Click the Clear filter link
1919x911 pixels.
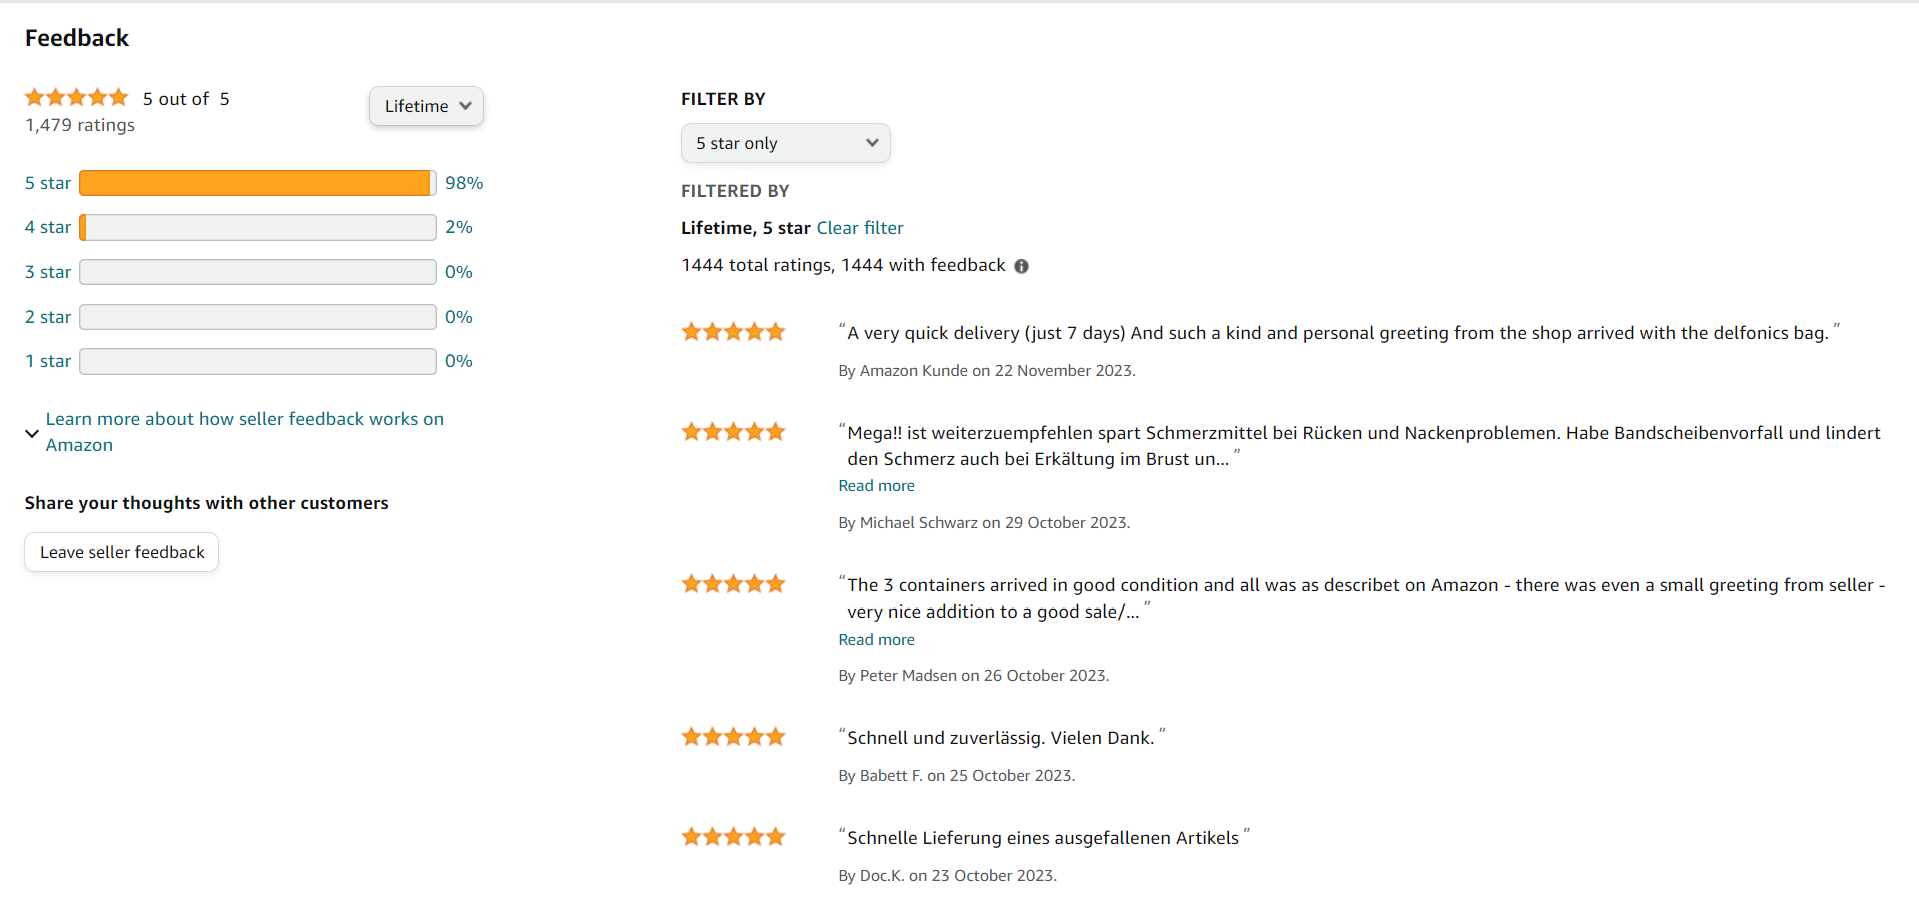pyautogui.click(x=860, y=228)
